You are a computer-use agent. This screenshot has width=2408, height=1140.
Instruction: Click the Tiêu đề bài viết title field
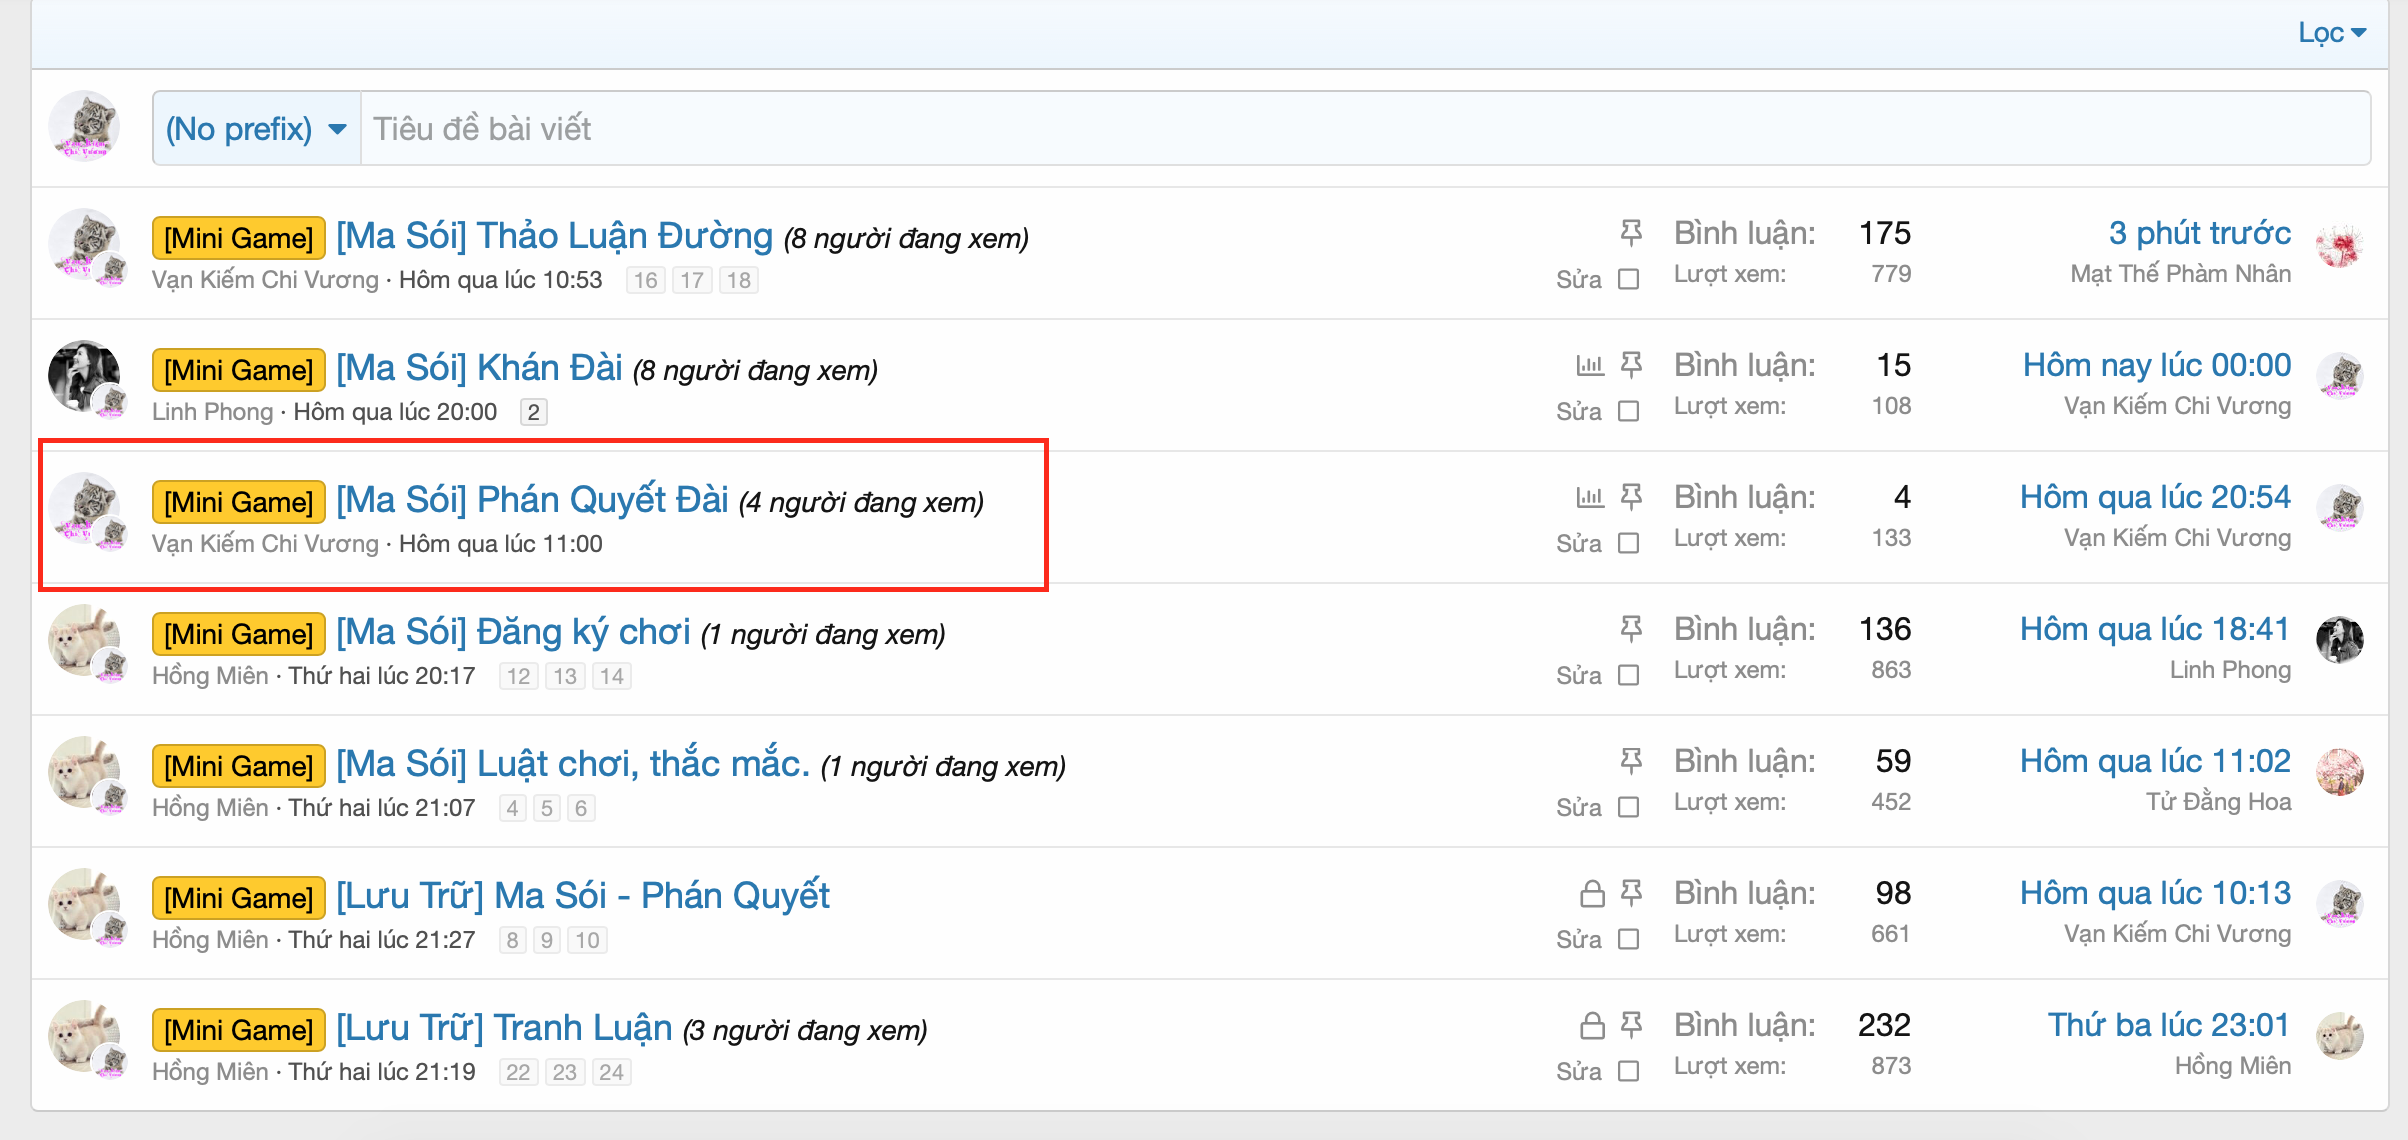click(1364, 129)
